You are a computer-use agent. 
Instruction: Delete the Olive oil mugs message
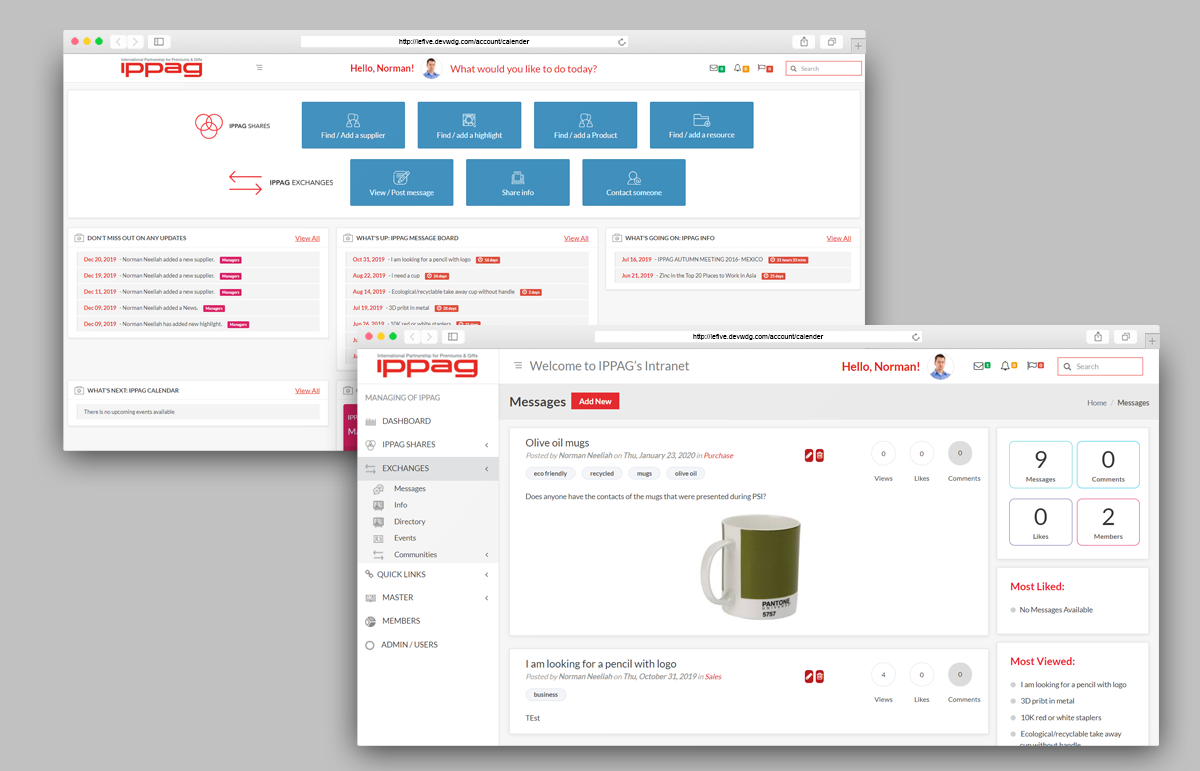click(x=820, y=455)
